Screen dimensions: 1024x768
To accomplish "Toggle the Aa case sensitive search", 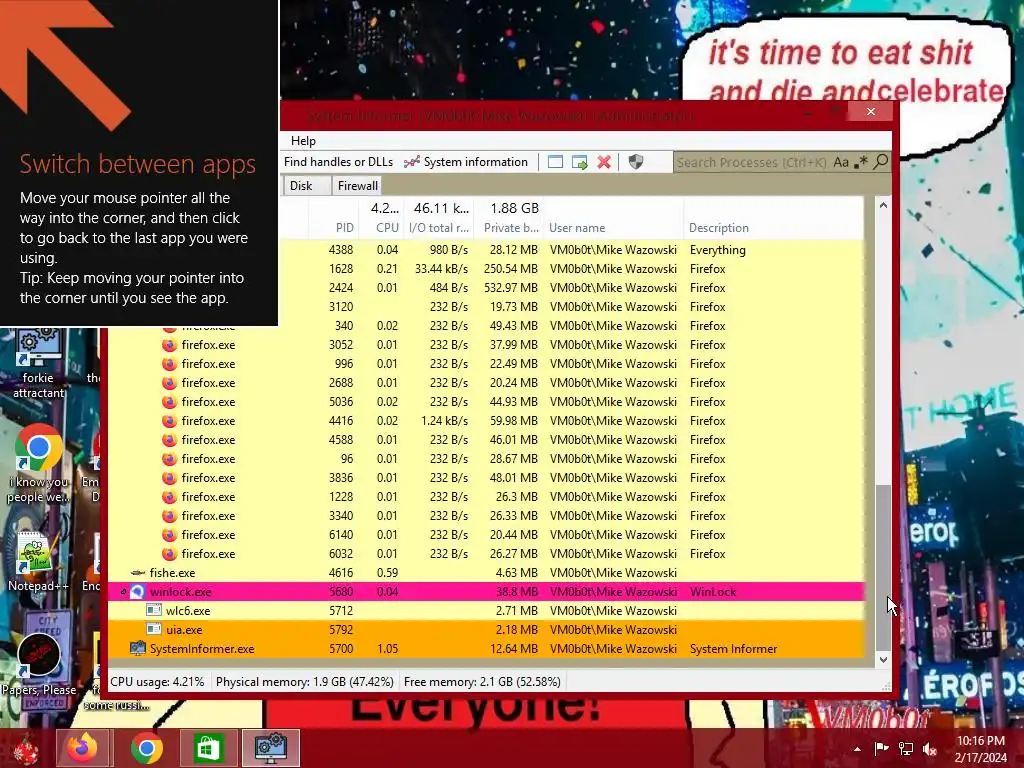I will [840, 162].
